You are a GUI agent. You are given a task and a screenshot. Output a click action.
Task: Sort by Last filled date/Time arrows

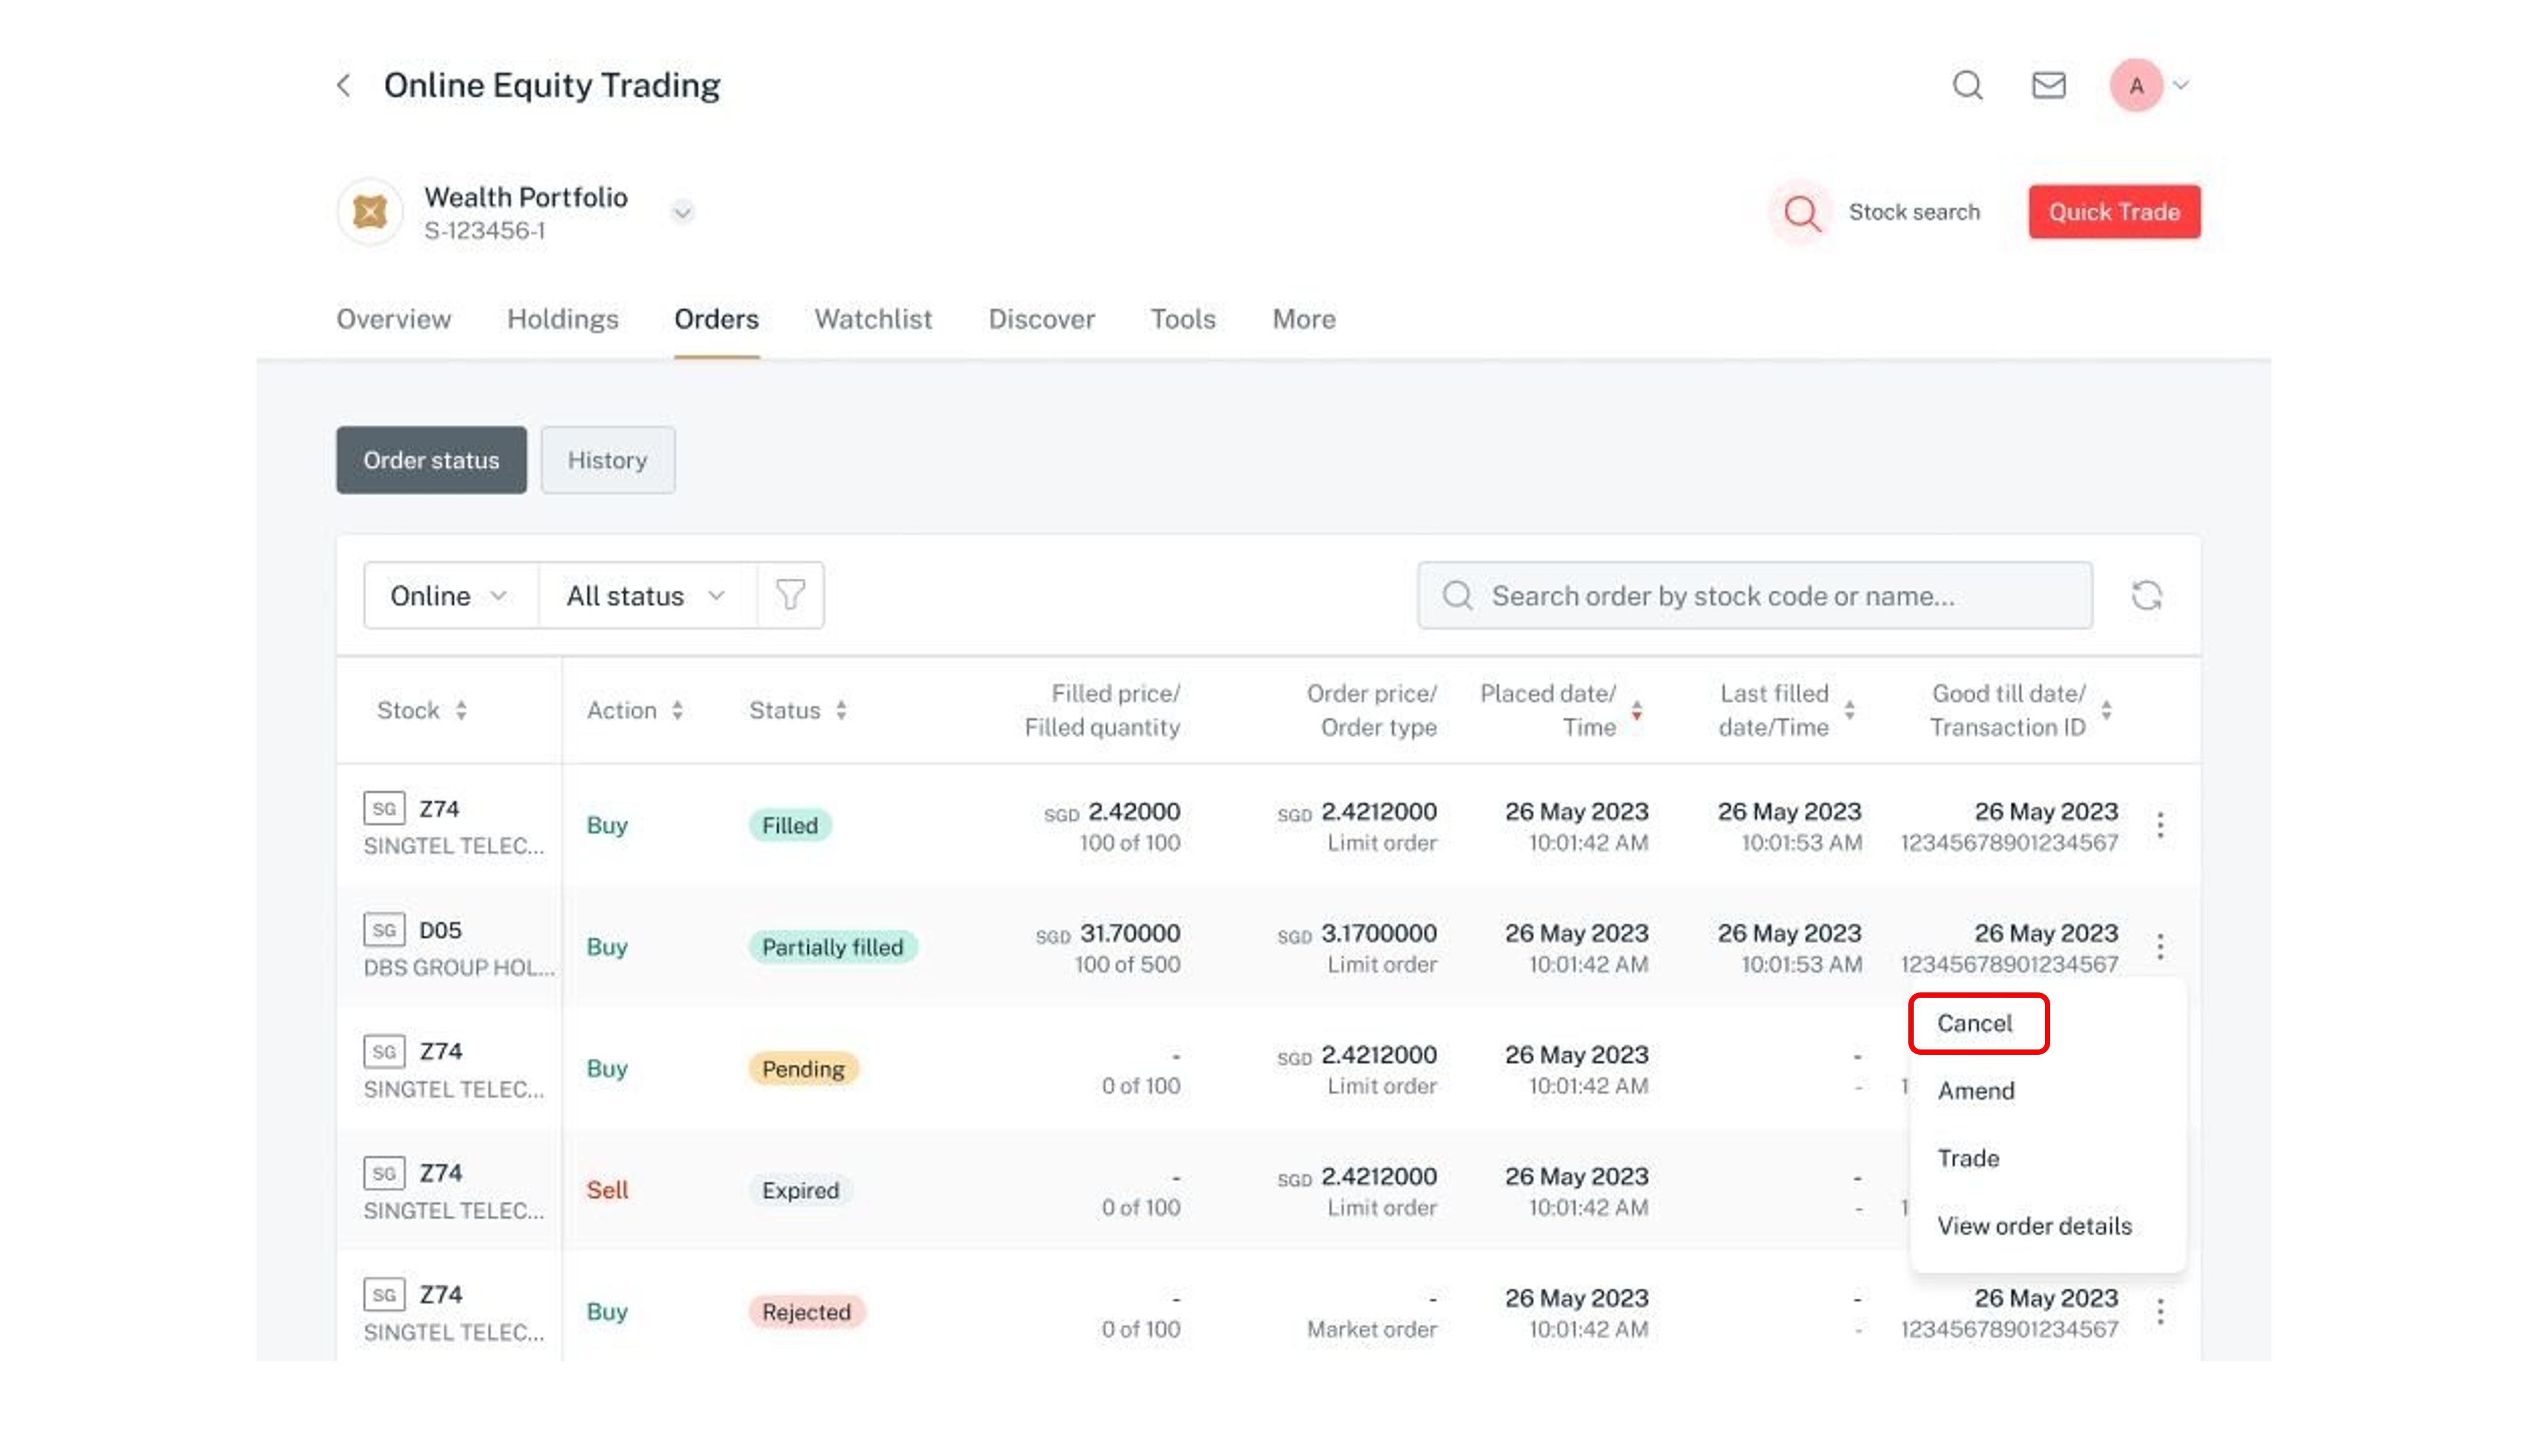tap(1849, 710)
